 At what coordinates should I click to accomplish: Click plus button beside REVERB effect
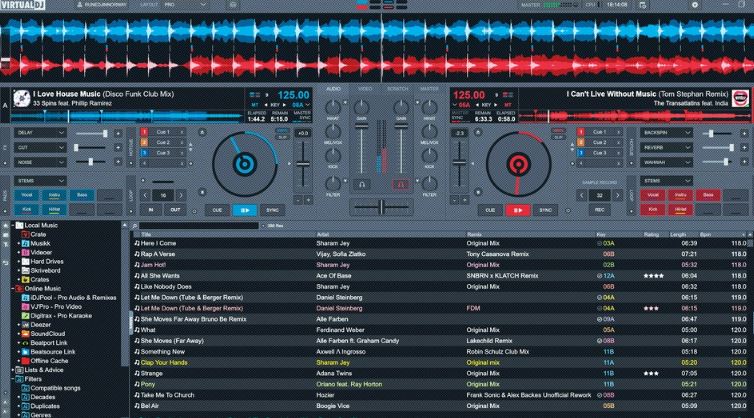tap(744, 148)
